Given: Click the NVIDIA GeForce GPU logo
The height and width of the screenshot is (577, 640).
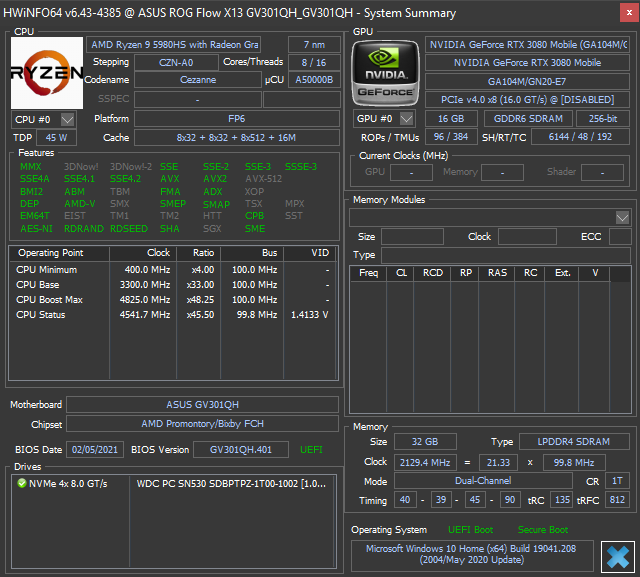Looking at the screenshot, I should 385,73.
